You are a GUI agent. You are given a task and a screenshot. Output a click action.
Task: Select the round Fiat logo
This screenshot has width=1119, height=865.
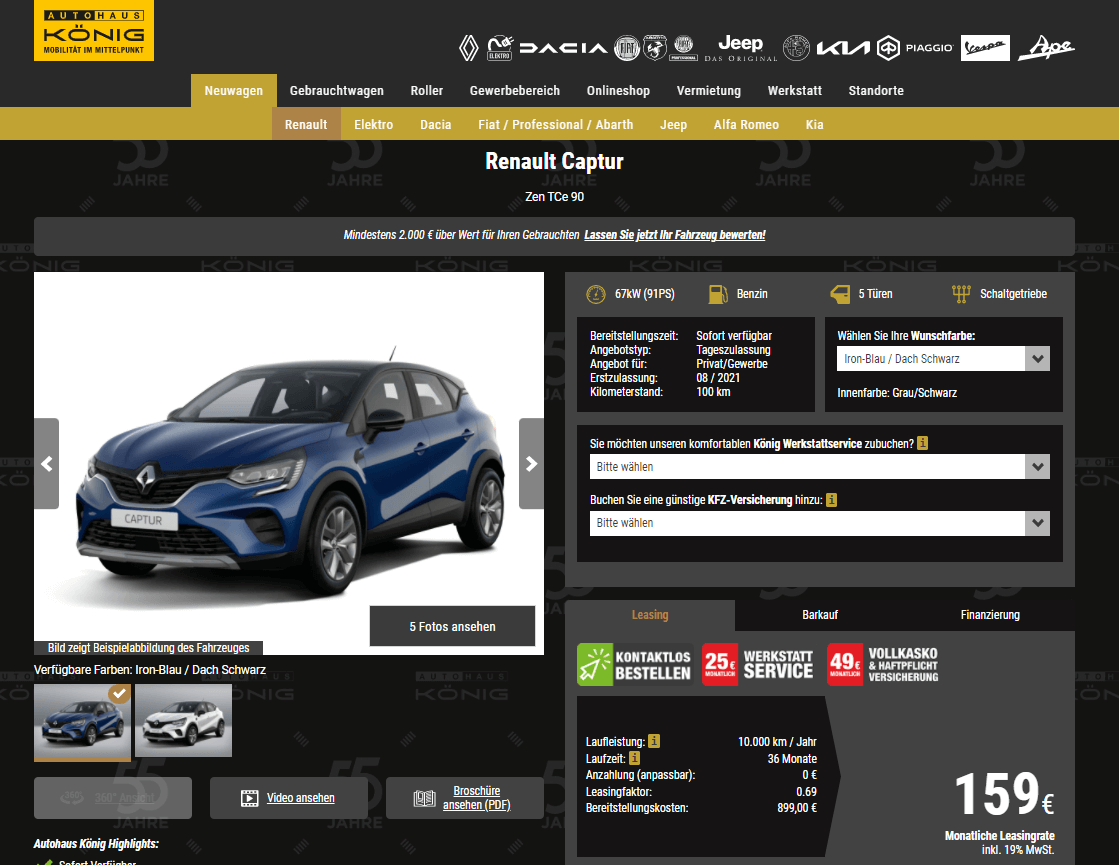click(x=627, y=48)
